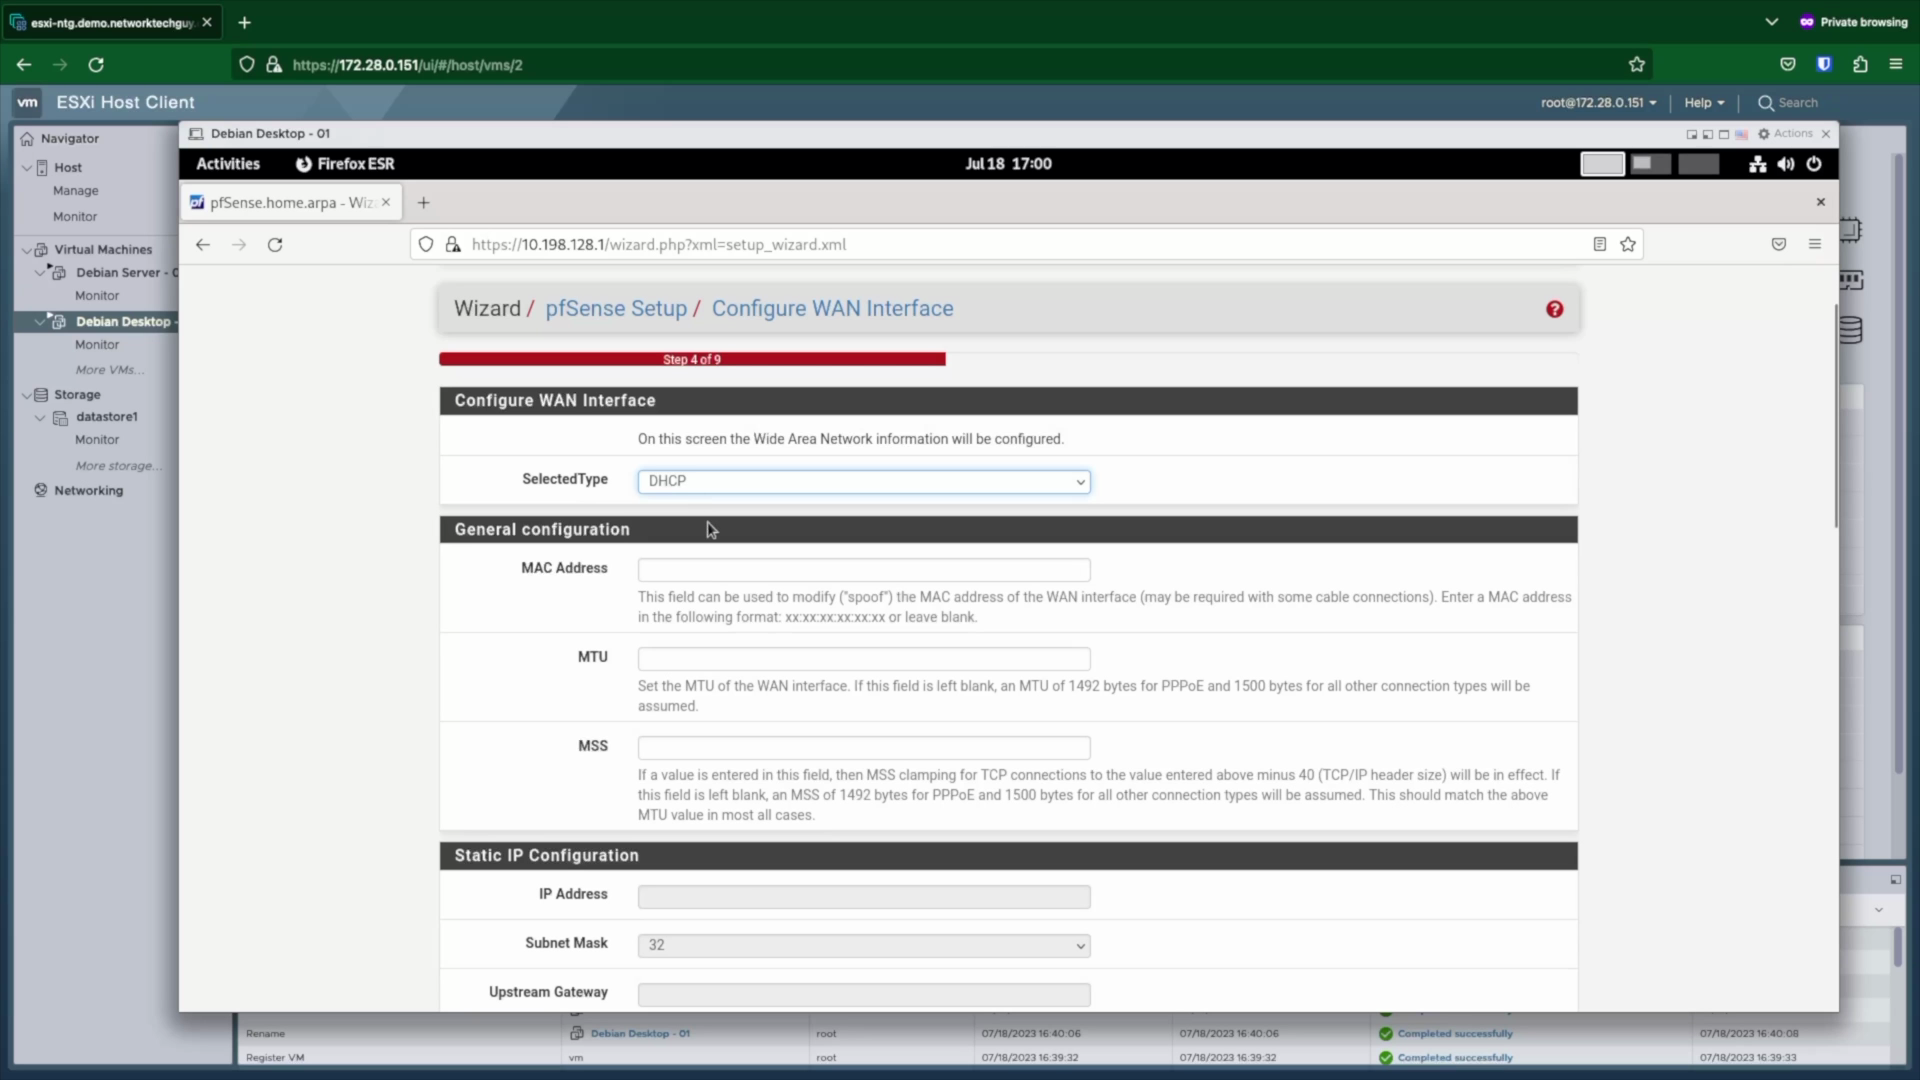This screenshot has width=1920, height=1080.
Task: Bookmark the ESXi page in outer browser
Action: [1637, 65]
